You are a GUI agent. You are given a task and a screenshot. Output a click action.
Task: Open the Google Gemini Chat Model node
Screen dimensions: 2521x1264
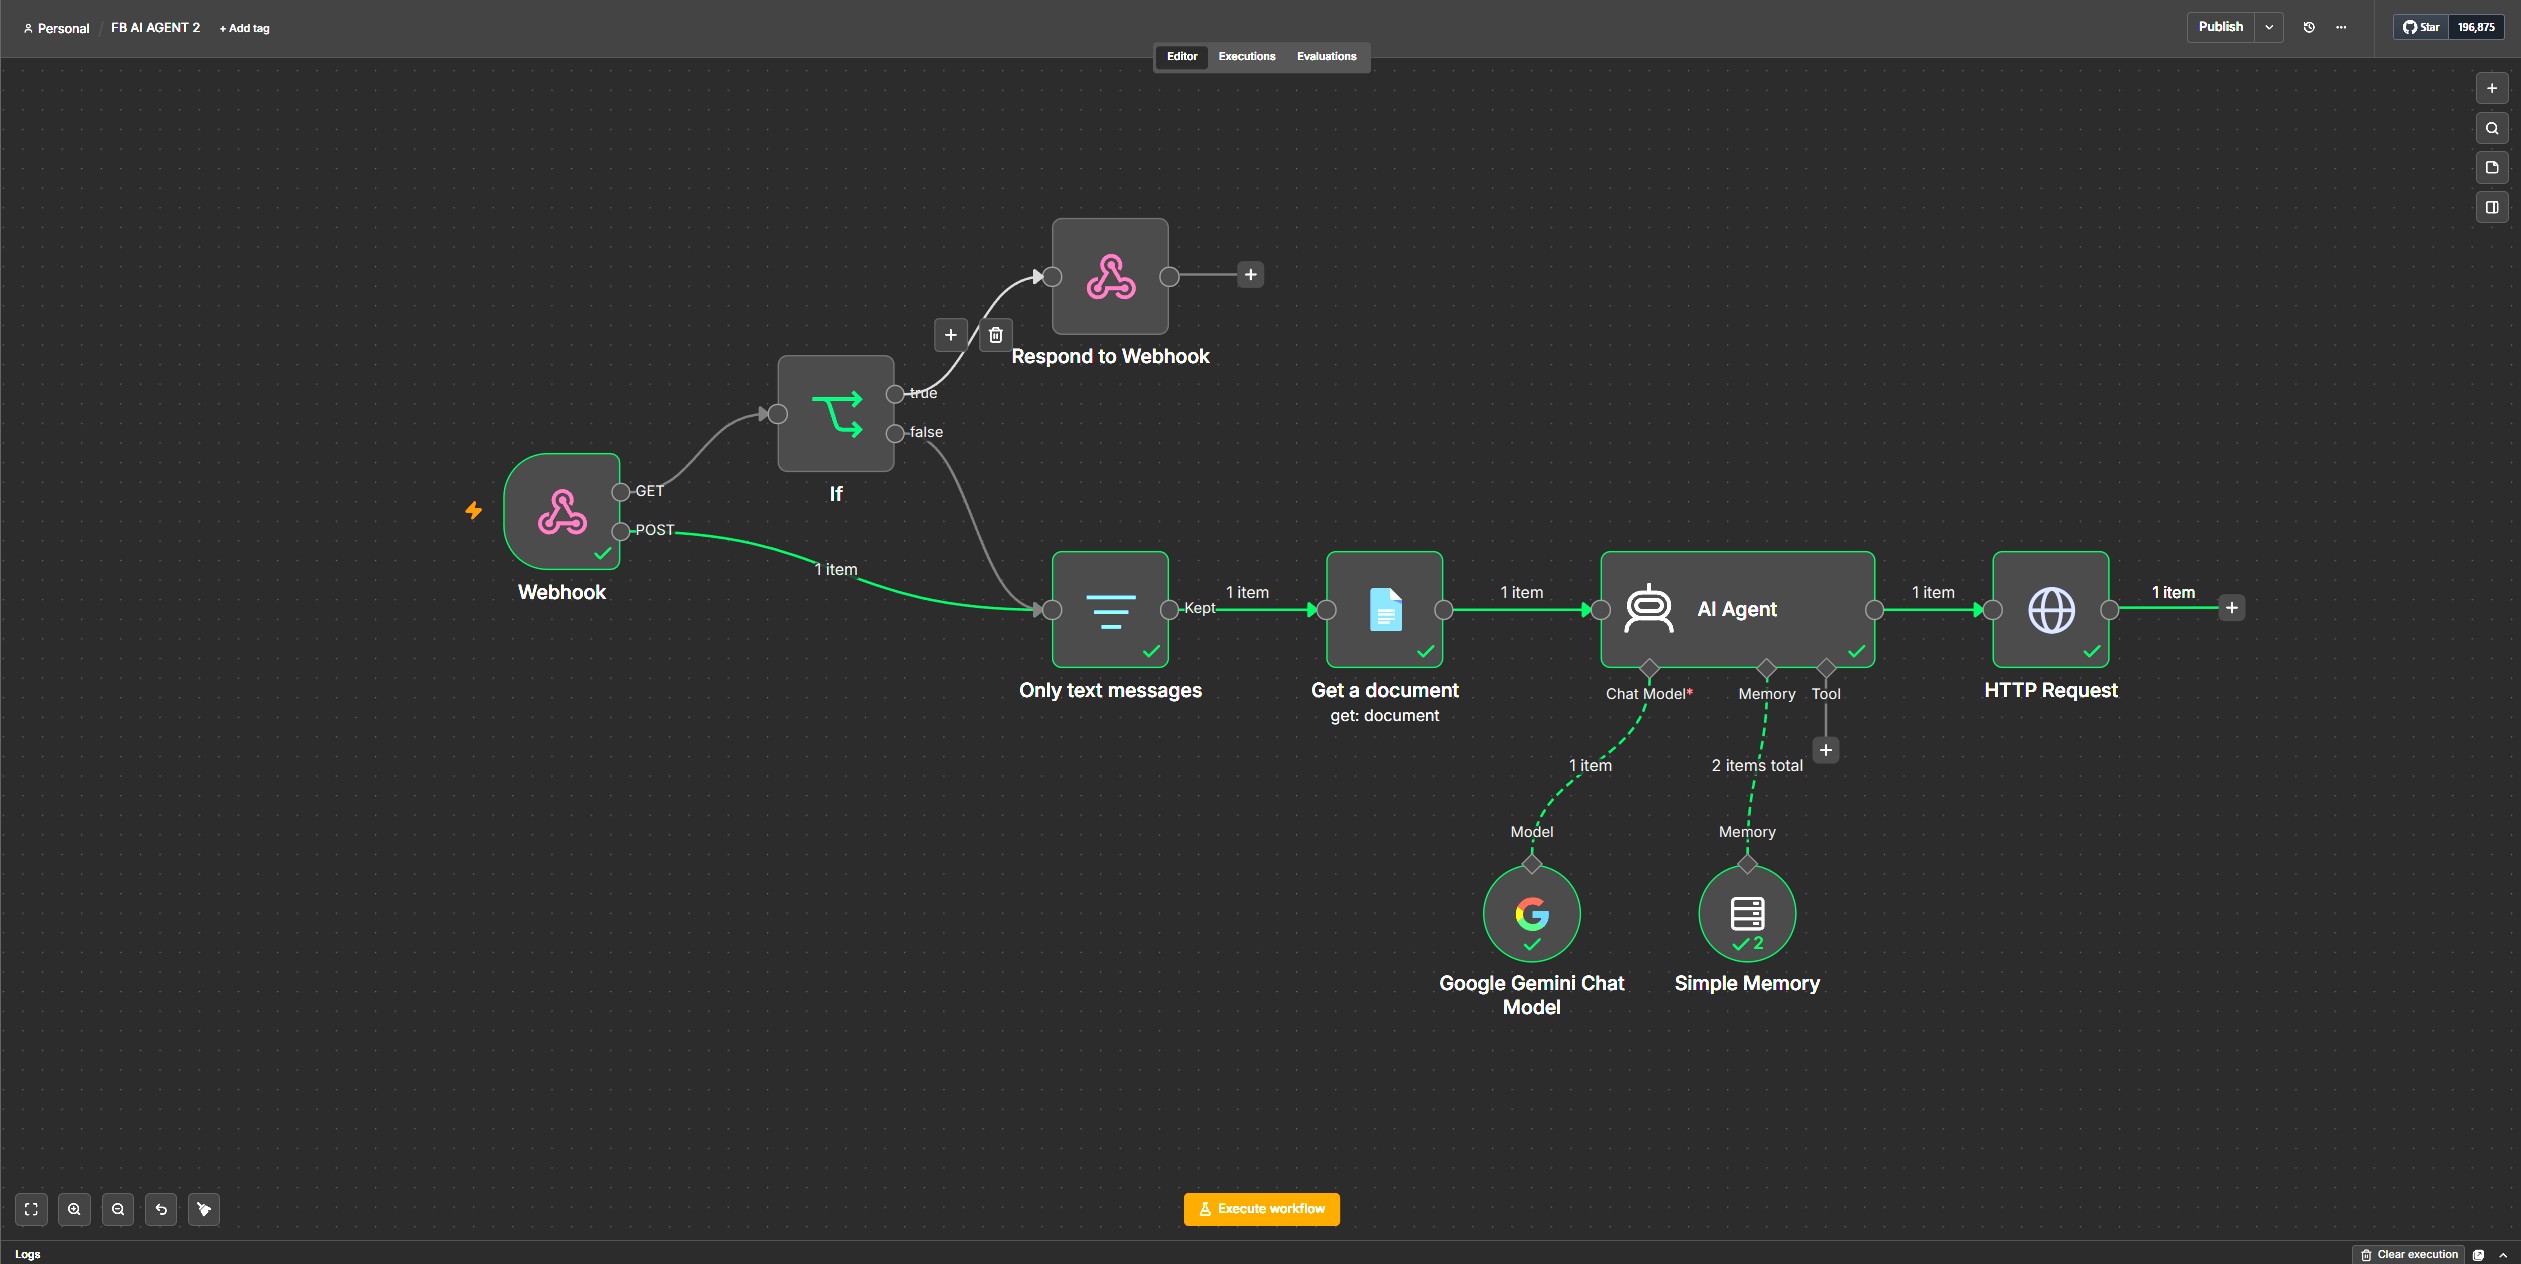tap(1531, 914)
